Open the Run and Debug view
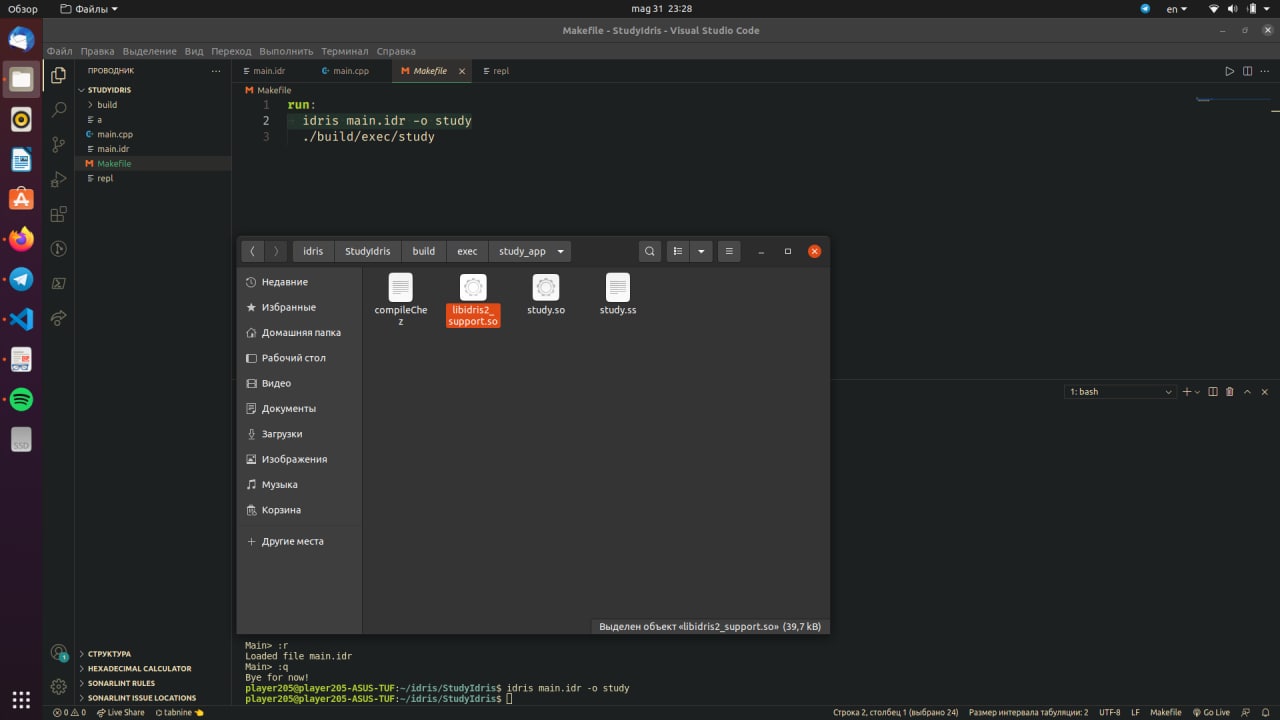Screen dimensions: 1280x720 tap(59, 179)
